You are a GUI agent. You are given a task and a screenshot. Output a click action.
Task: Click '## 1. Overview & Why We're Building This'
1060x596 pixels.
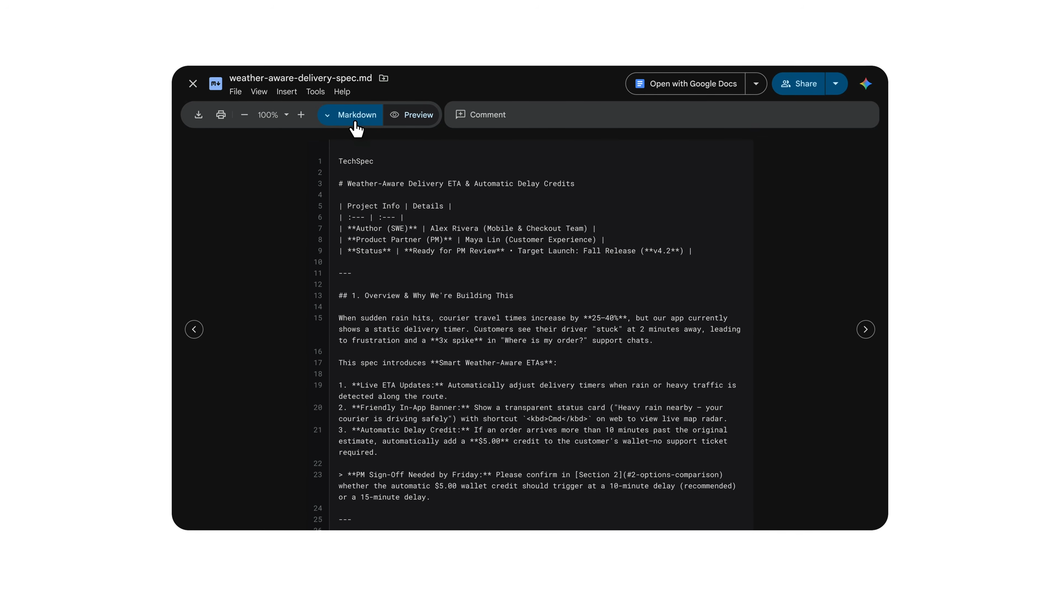426,296
